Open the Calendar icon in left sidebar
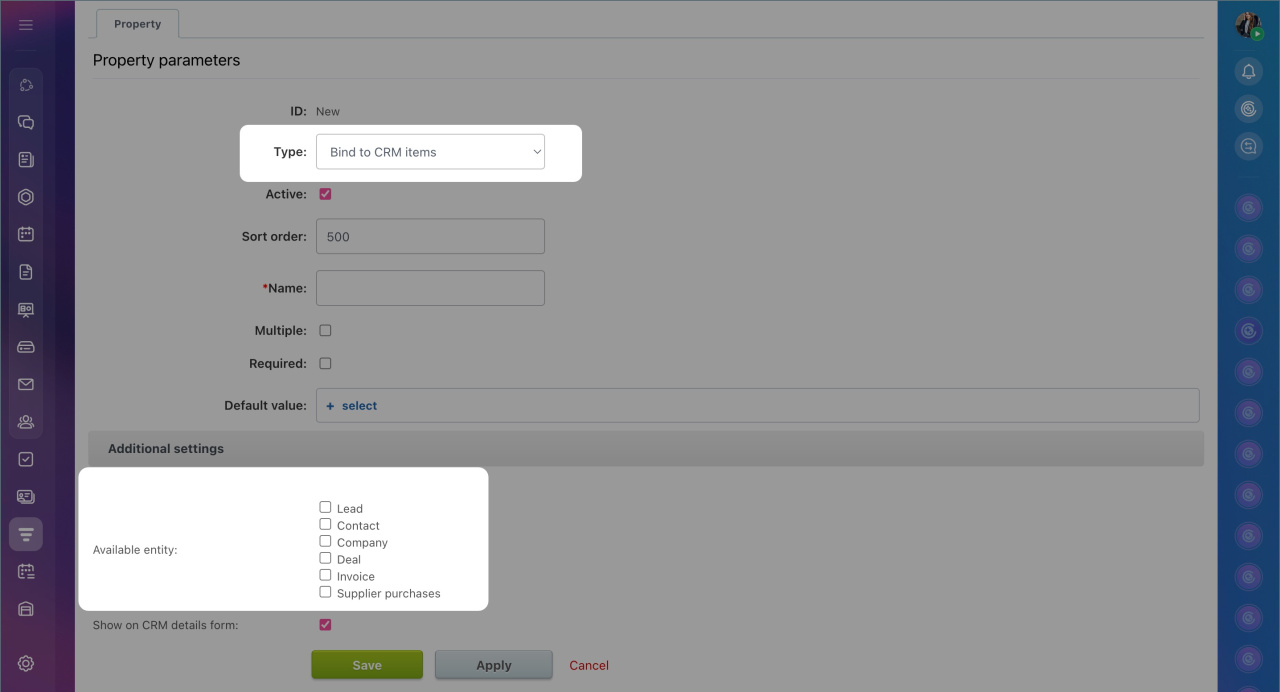The width and height of the screenshot is (1280, 692). 26,234
